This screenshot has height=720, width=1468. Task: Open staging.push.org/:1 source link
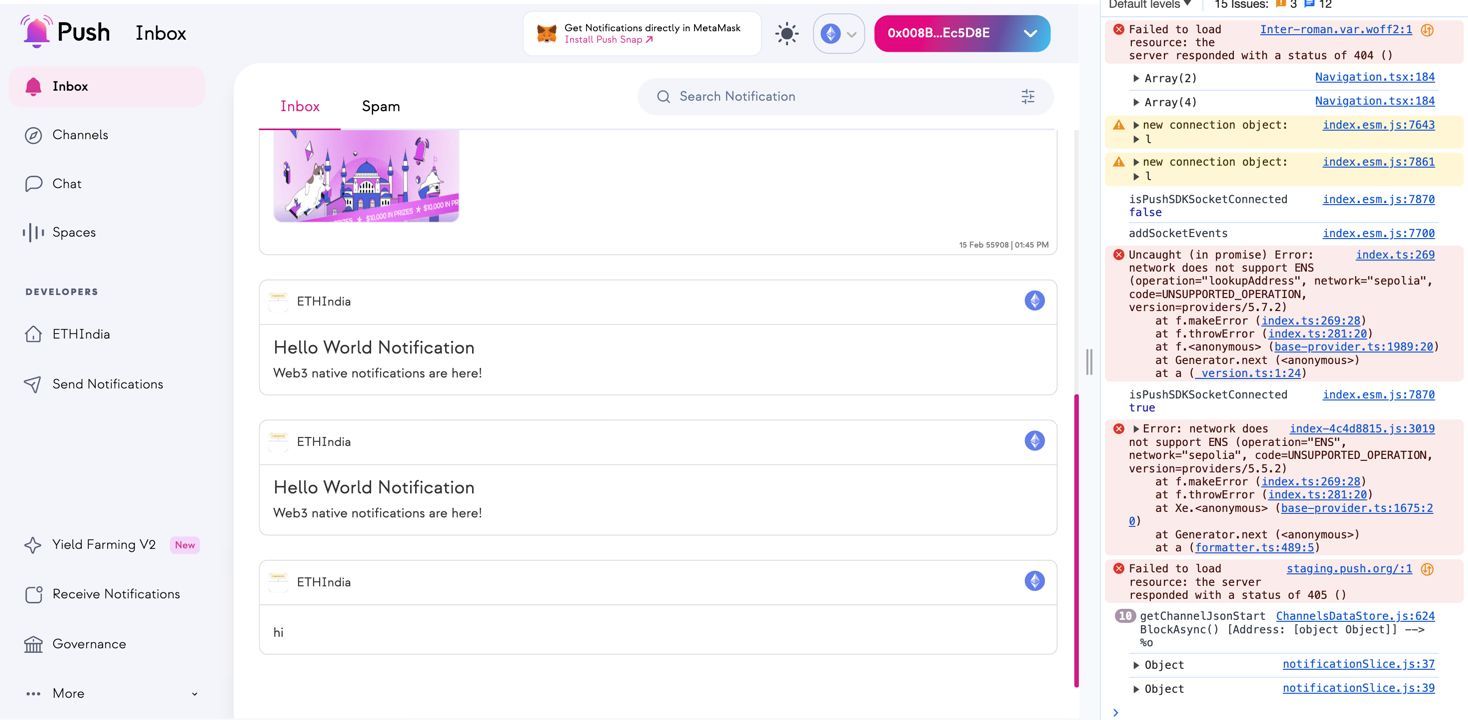1349,569
